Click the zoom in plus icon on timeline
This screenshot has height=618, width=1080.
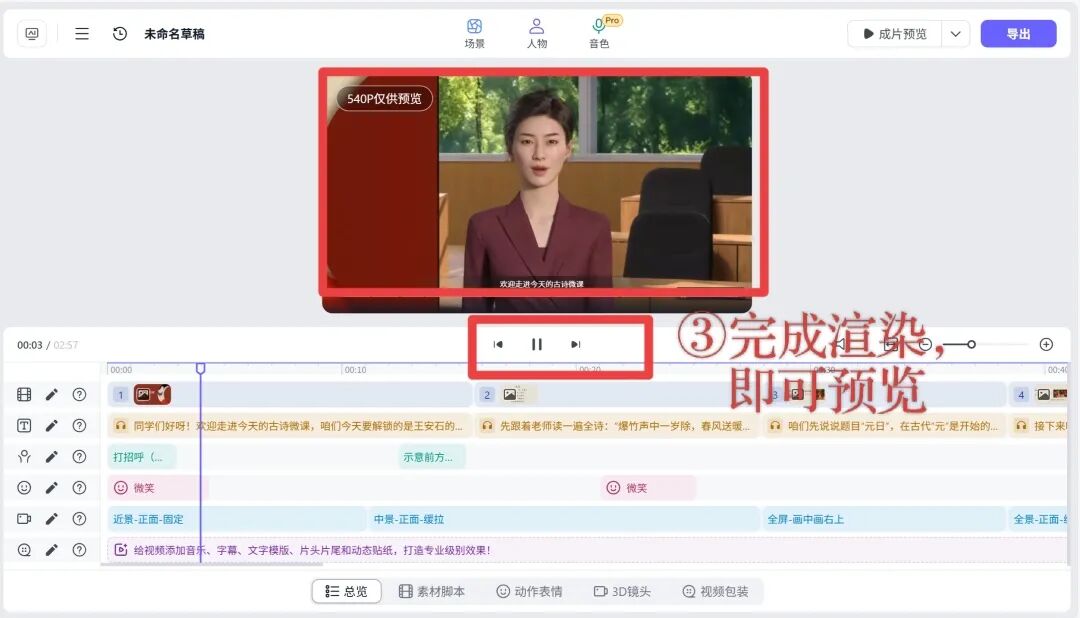(x=1046, y=344)
